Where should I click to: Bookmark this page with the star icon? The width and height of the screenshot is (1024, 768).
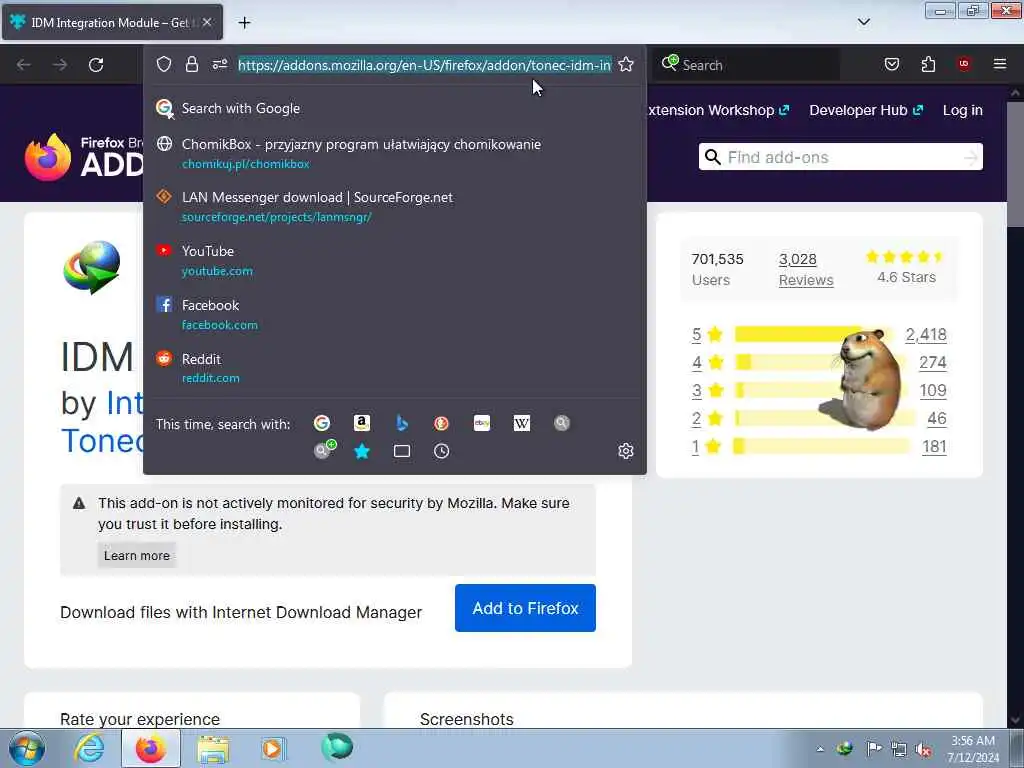tap(626, 64)
